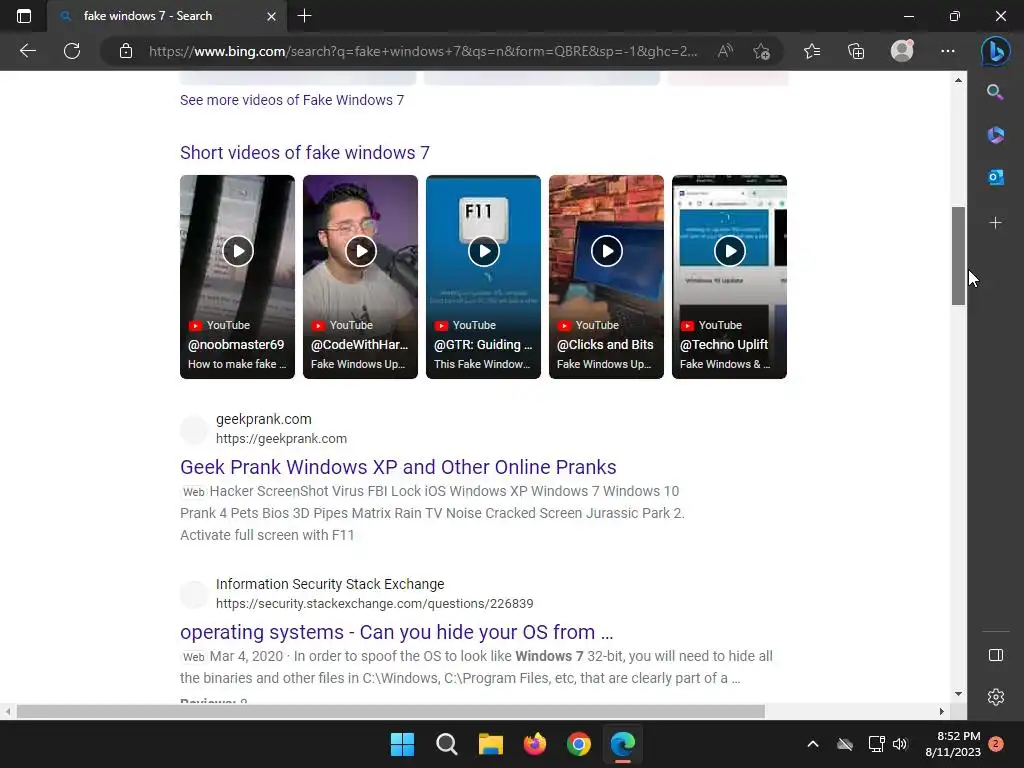Open 'operating systems - Can you hide your OS' result
Viewport: 1024px width, 768px height.
tap(396, 632)
